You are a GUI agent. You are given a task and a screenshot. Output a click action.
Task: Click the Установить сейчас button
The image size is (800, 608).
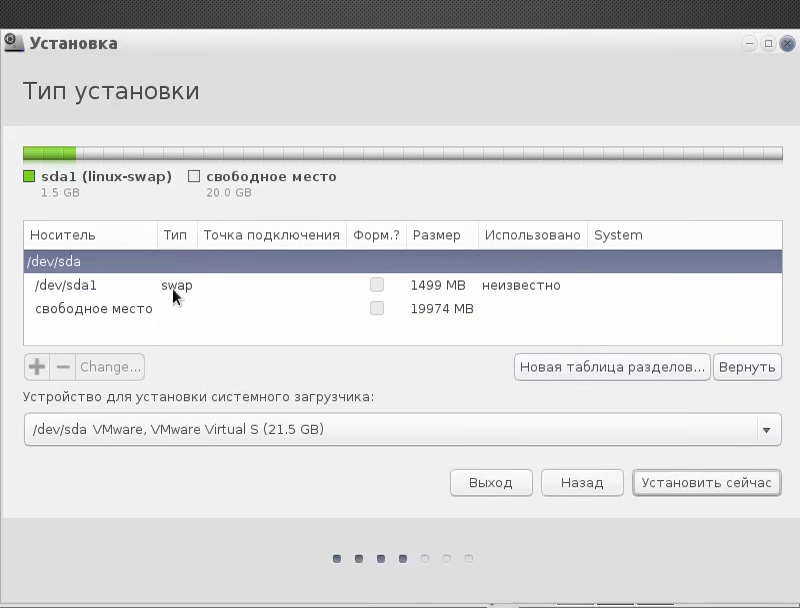pos(707,483)
